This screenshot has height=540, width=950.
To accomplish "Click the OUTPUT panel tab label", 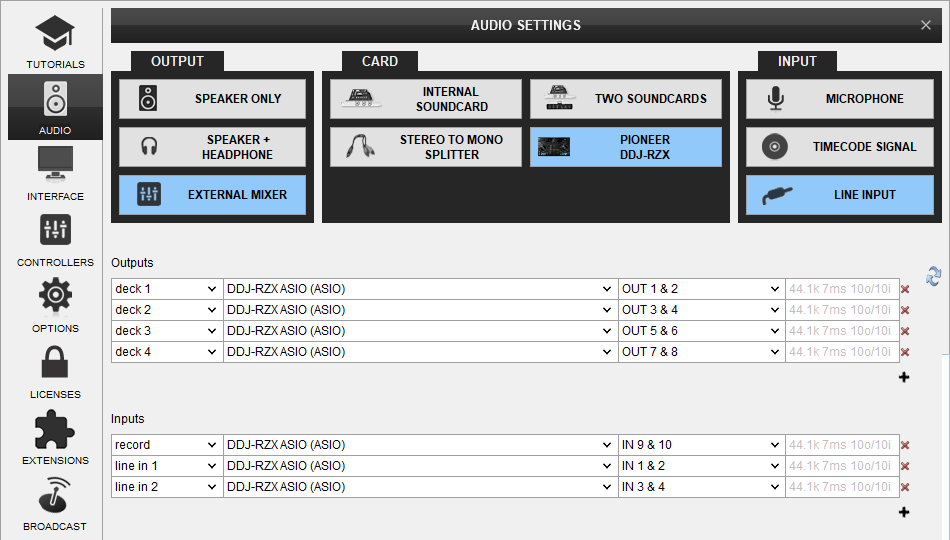I will (178, 61).
